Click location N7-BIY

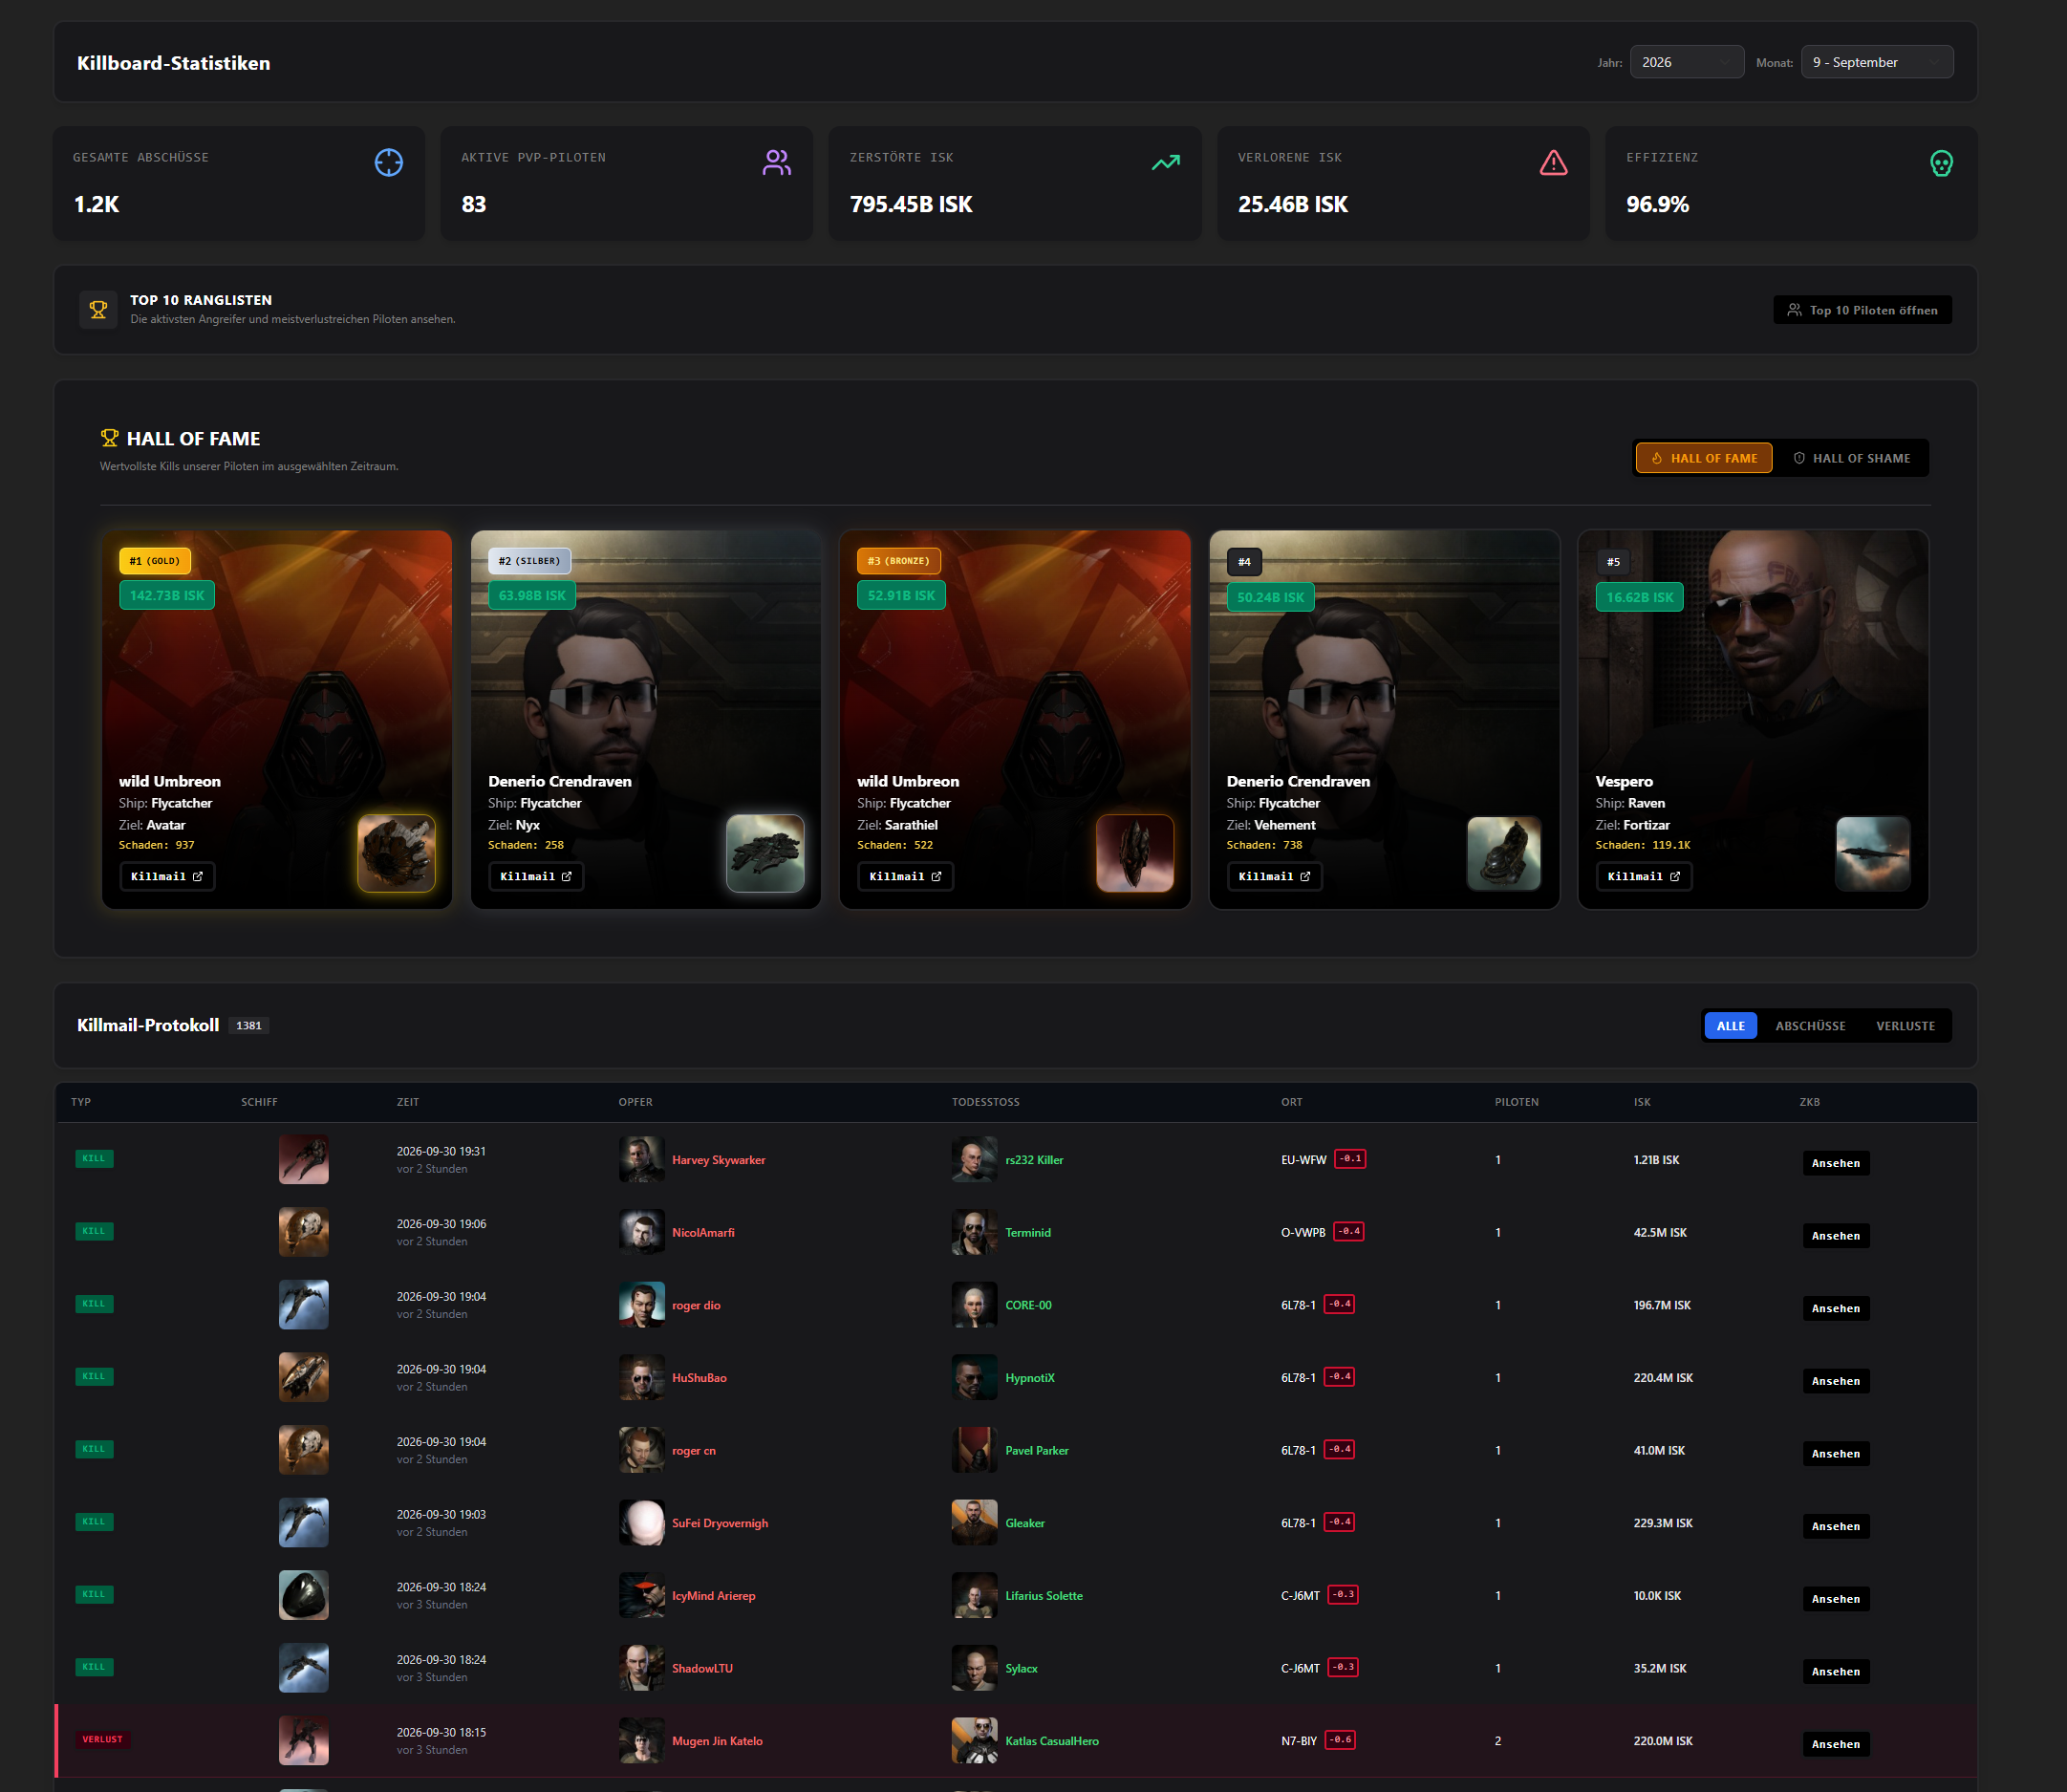[x=1298, y=1741]
